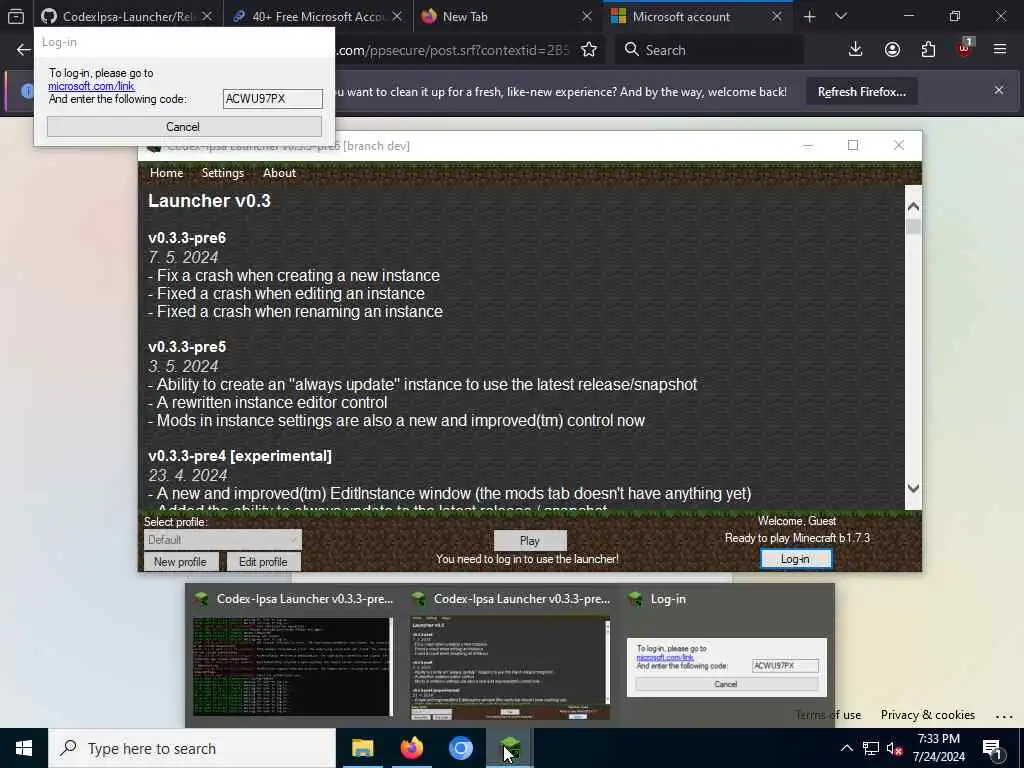Open the launcher Home menu
Viewport: 1024px width, 768px height.
[167, 173]
